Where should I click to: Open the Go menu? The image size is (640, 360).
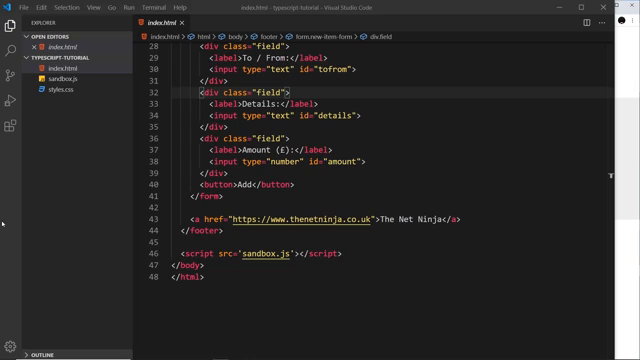pos(112,7)
